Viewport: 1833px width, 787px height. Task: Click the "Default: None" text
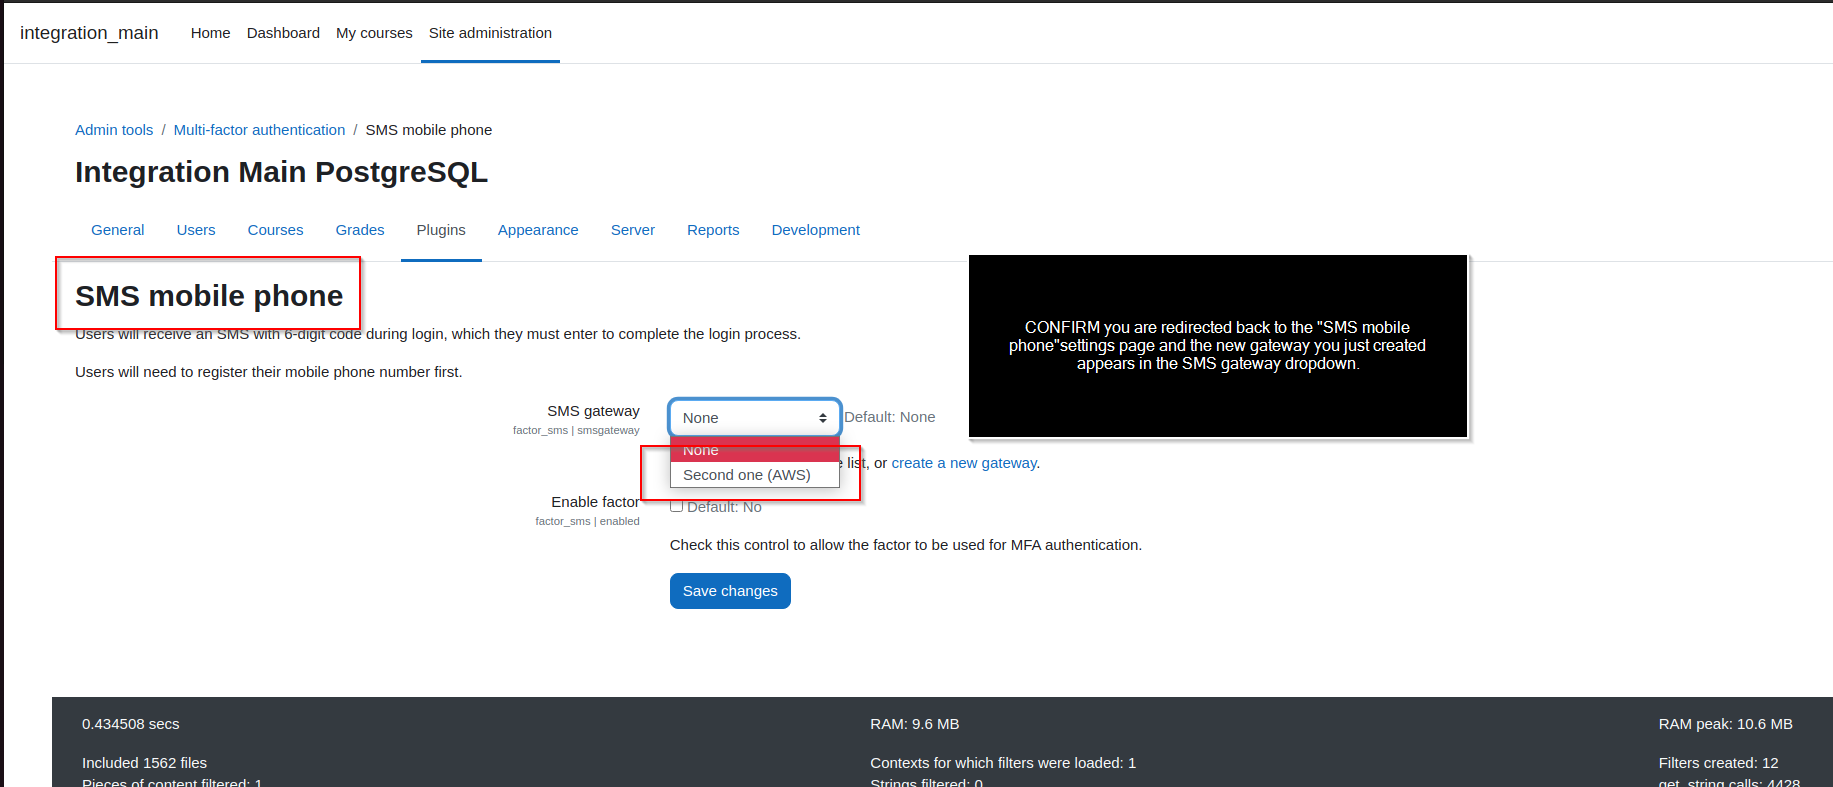(x=890, y=417)
